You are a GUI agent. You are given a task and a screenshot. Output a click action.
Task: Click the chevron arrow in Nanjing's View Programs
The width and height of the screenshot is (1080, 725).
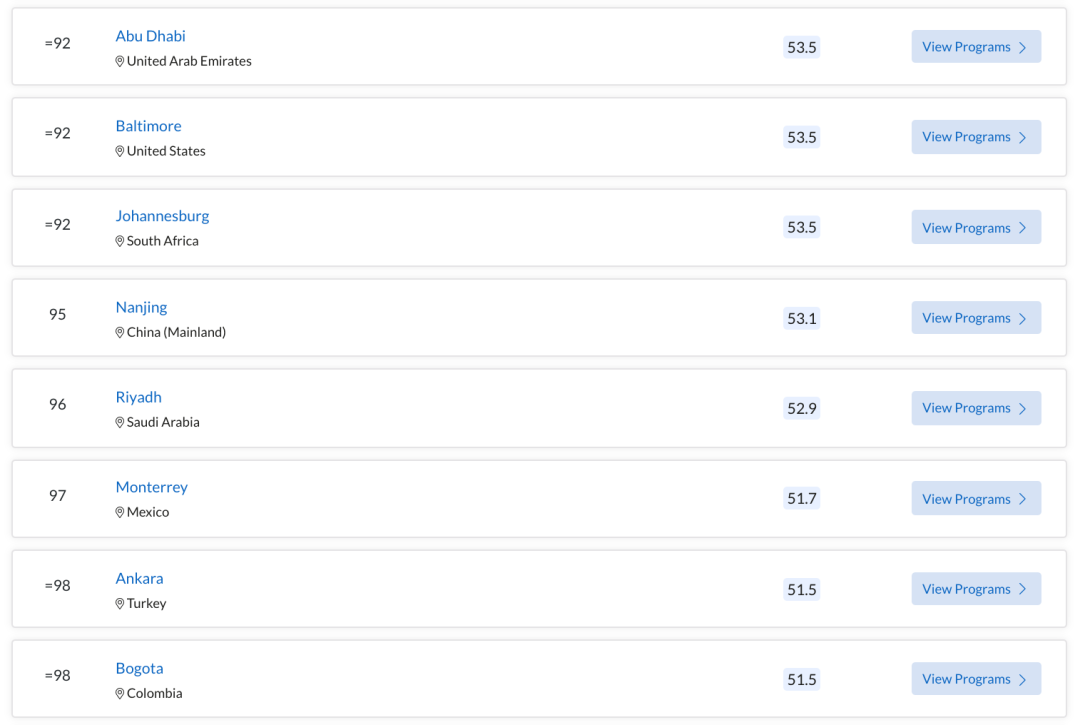(1023, 319)
